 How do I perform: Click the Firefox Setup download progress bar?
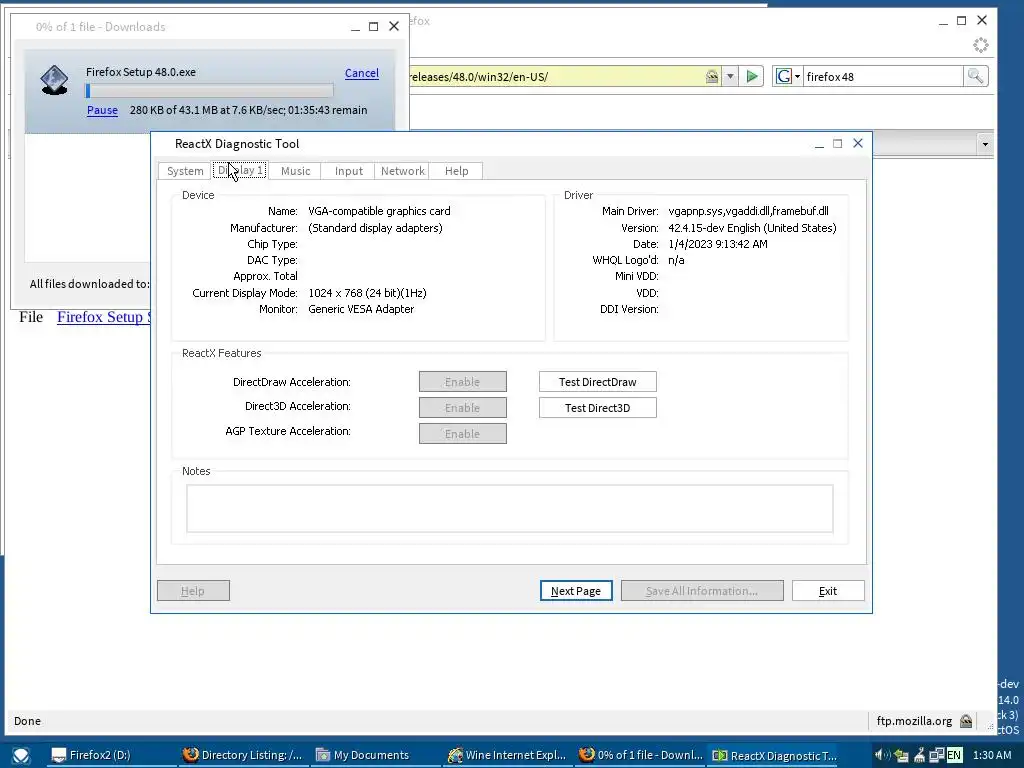pyautogui.click(x=209, y=91)
